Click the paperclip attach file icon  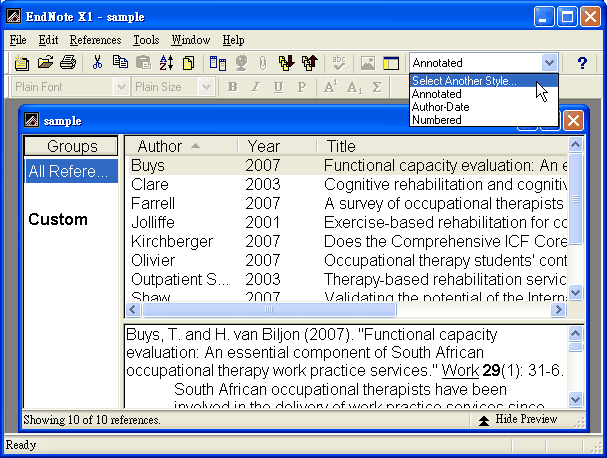(x=263, y=63)
